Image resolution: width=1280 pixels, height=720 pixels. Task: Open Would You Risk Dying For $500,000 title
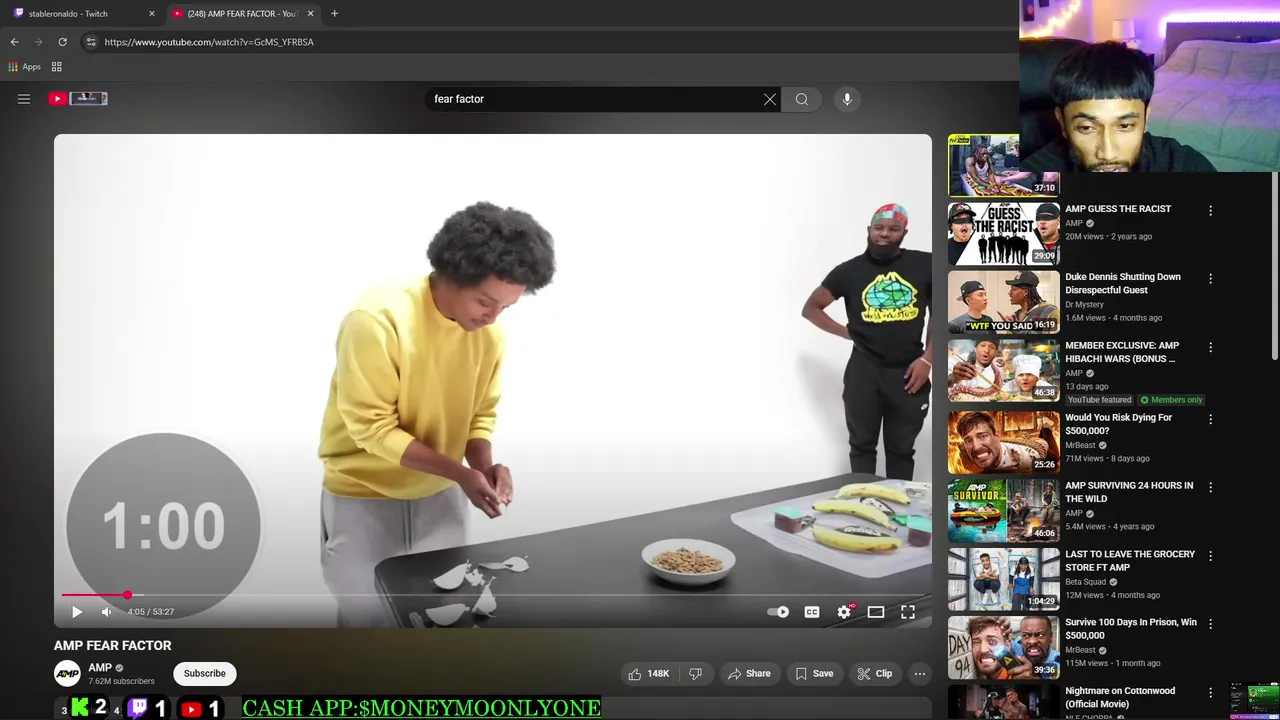(x=1118, y=424)
